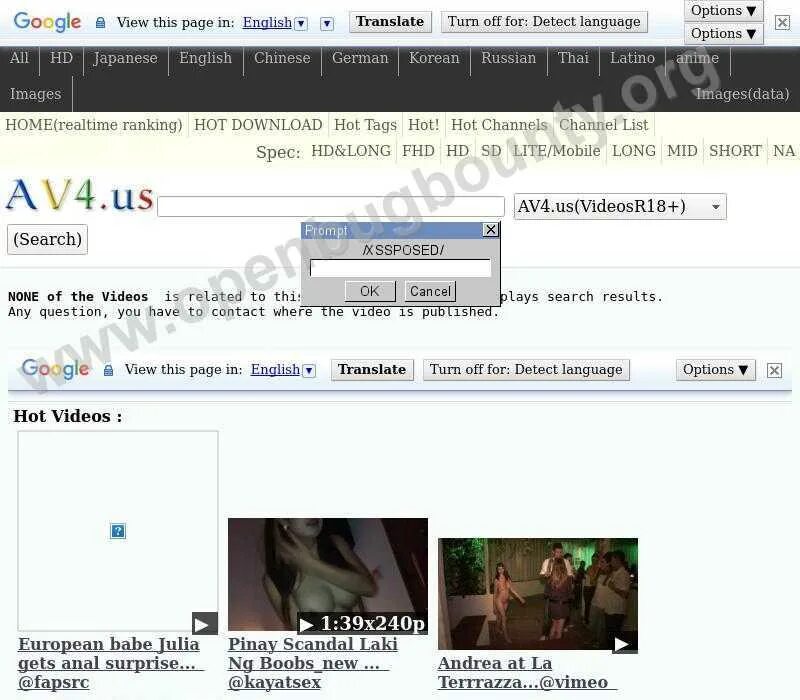800x700 pixels.
Task: Select the Russian category tab
Action: click(x=509, y=58)
